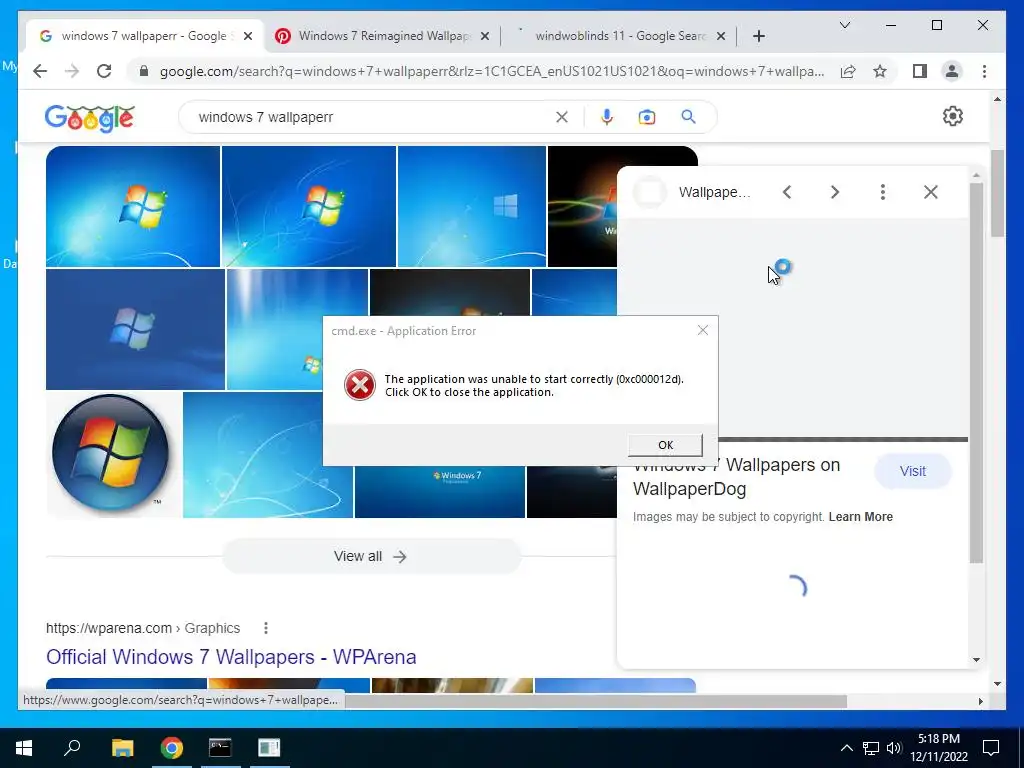Open Official Windows 7 Wallpapers - WPArena link
Screen dimensions: 1024x768
231,657
